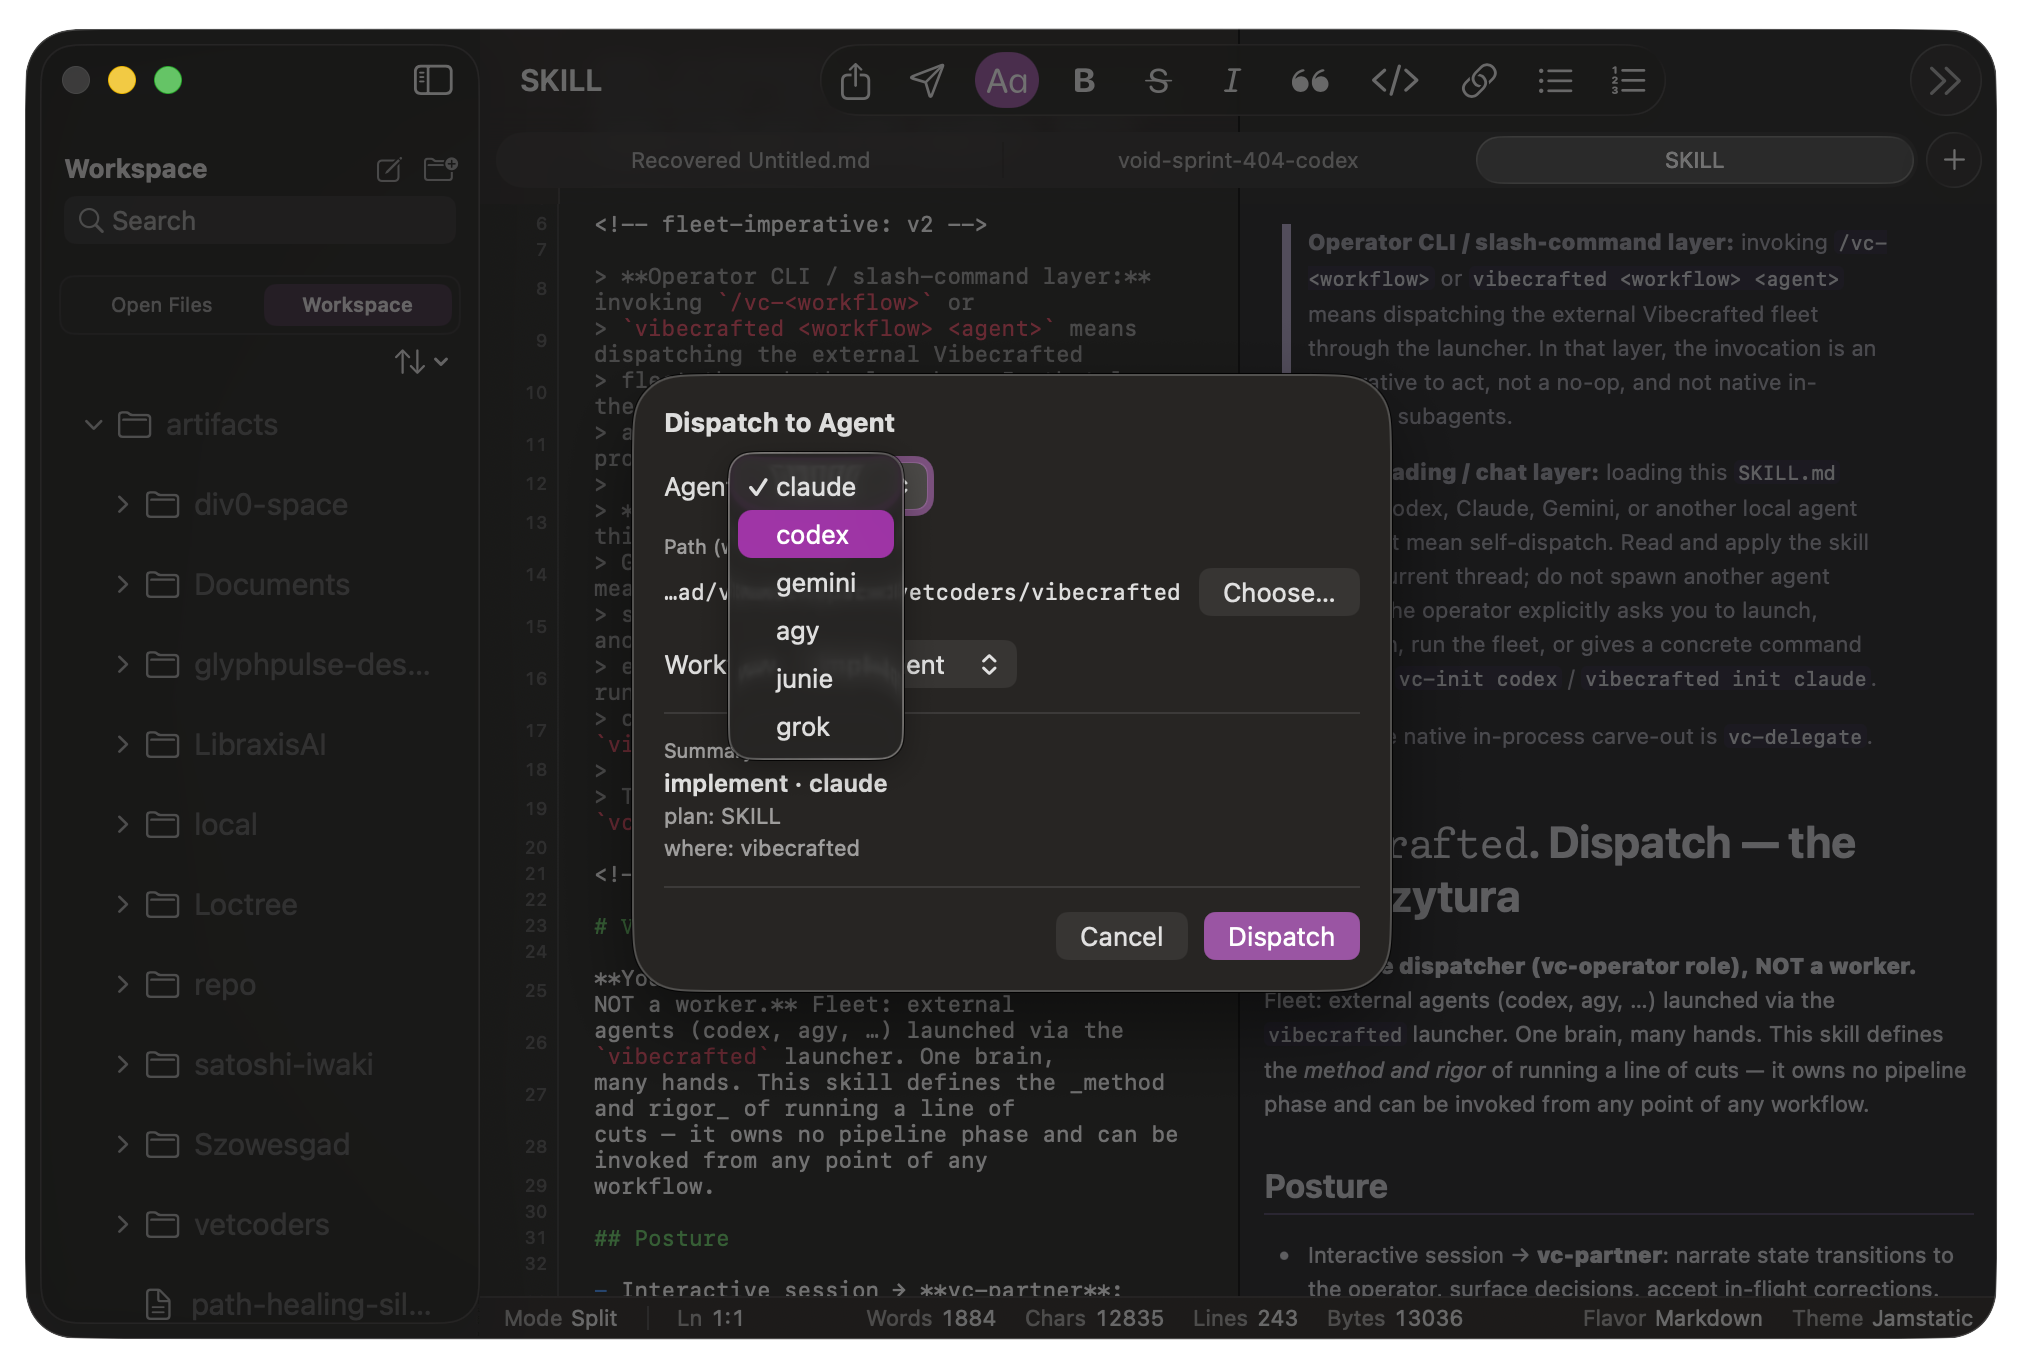Expand the local folder
This screenshot has height=1368, width=2020.
coord(122,825)
